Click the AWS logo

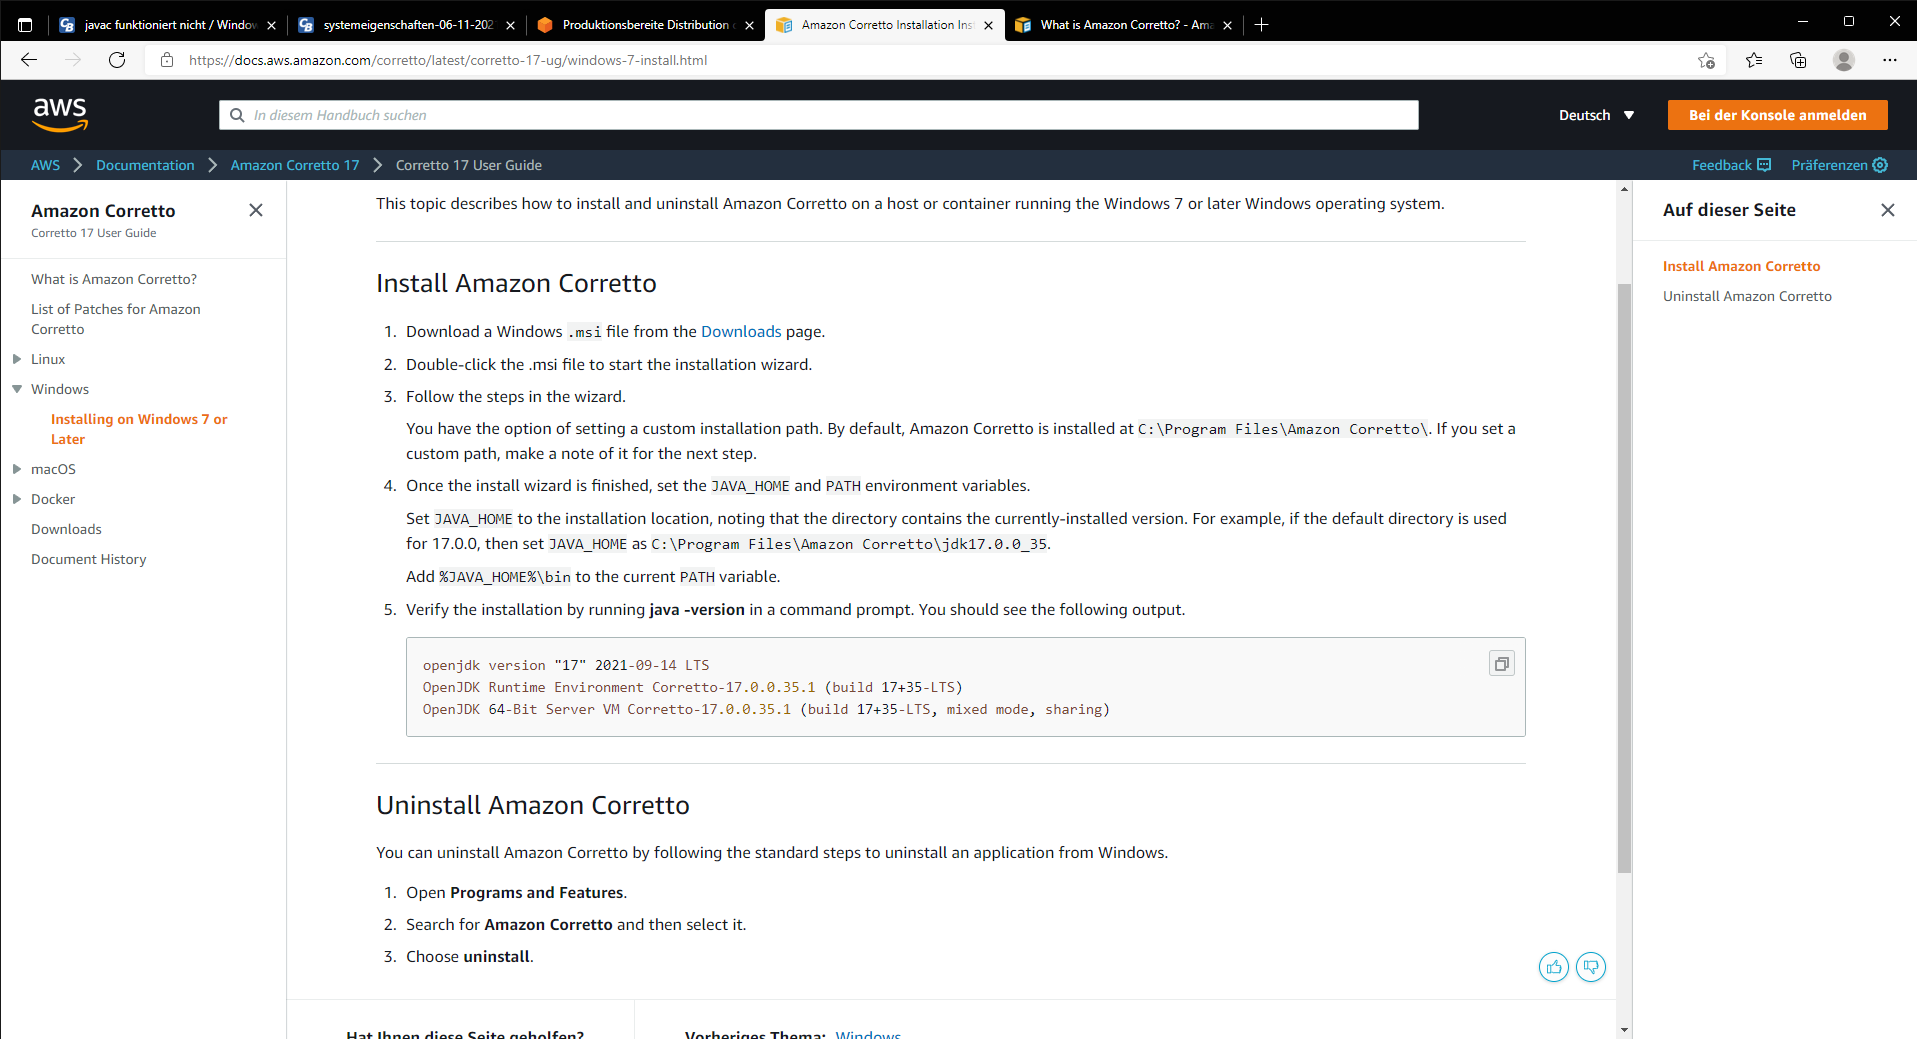click(x=60, y=115)
